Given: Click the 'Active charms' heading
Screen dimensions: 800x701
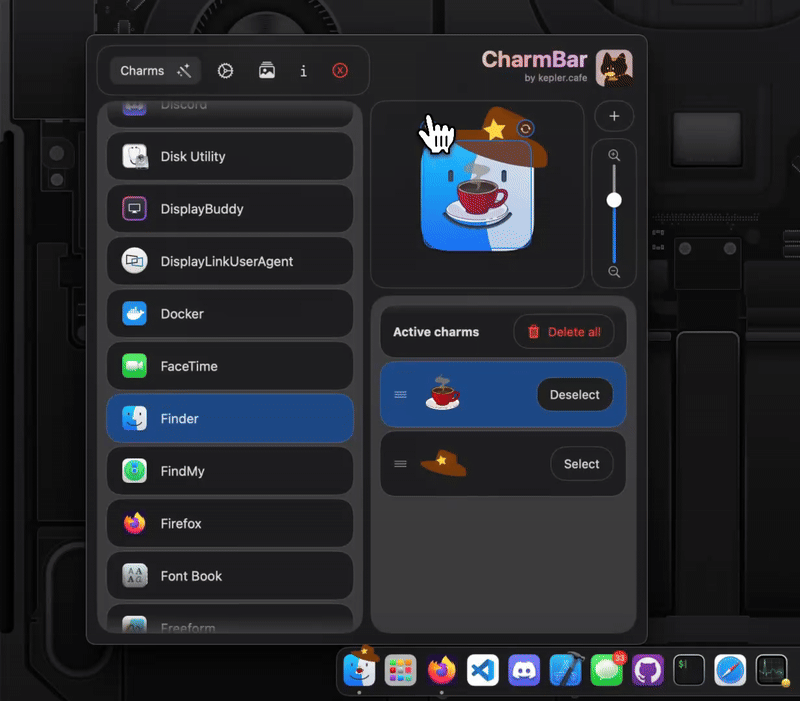Looking at the screenshot, I should [436, 332].
